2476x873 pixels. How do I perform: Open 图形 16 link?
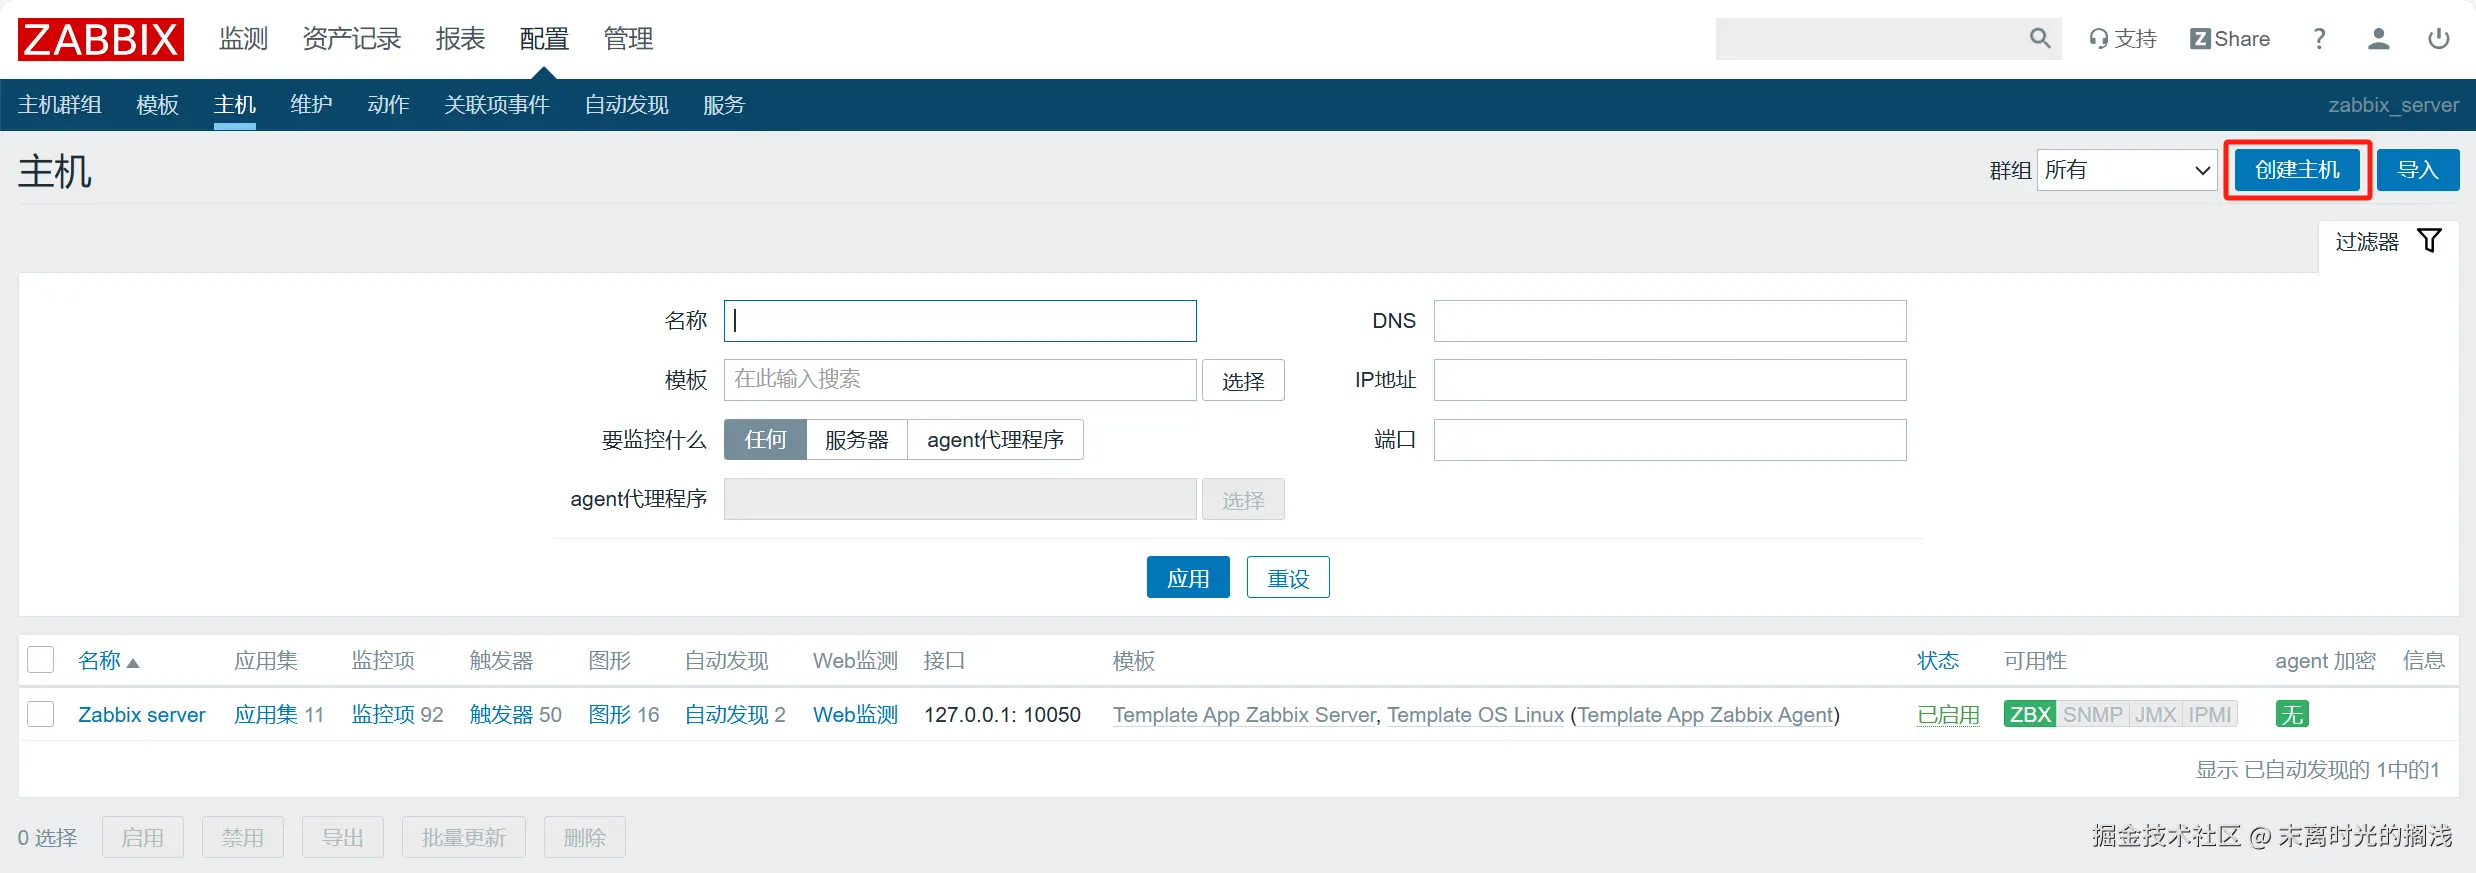609,714
